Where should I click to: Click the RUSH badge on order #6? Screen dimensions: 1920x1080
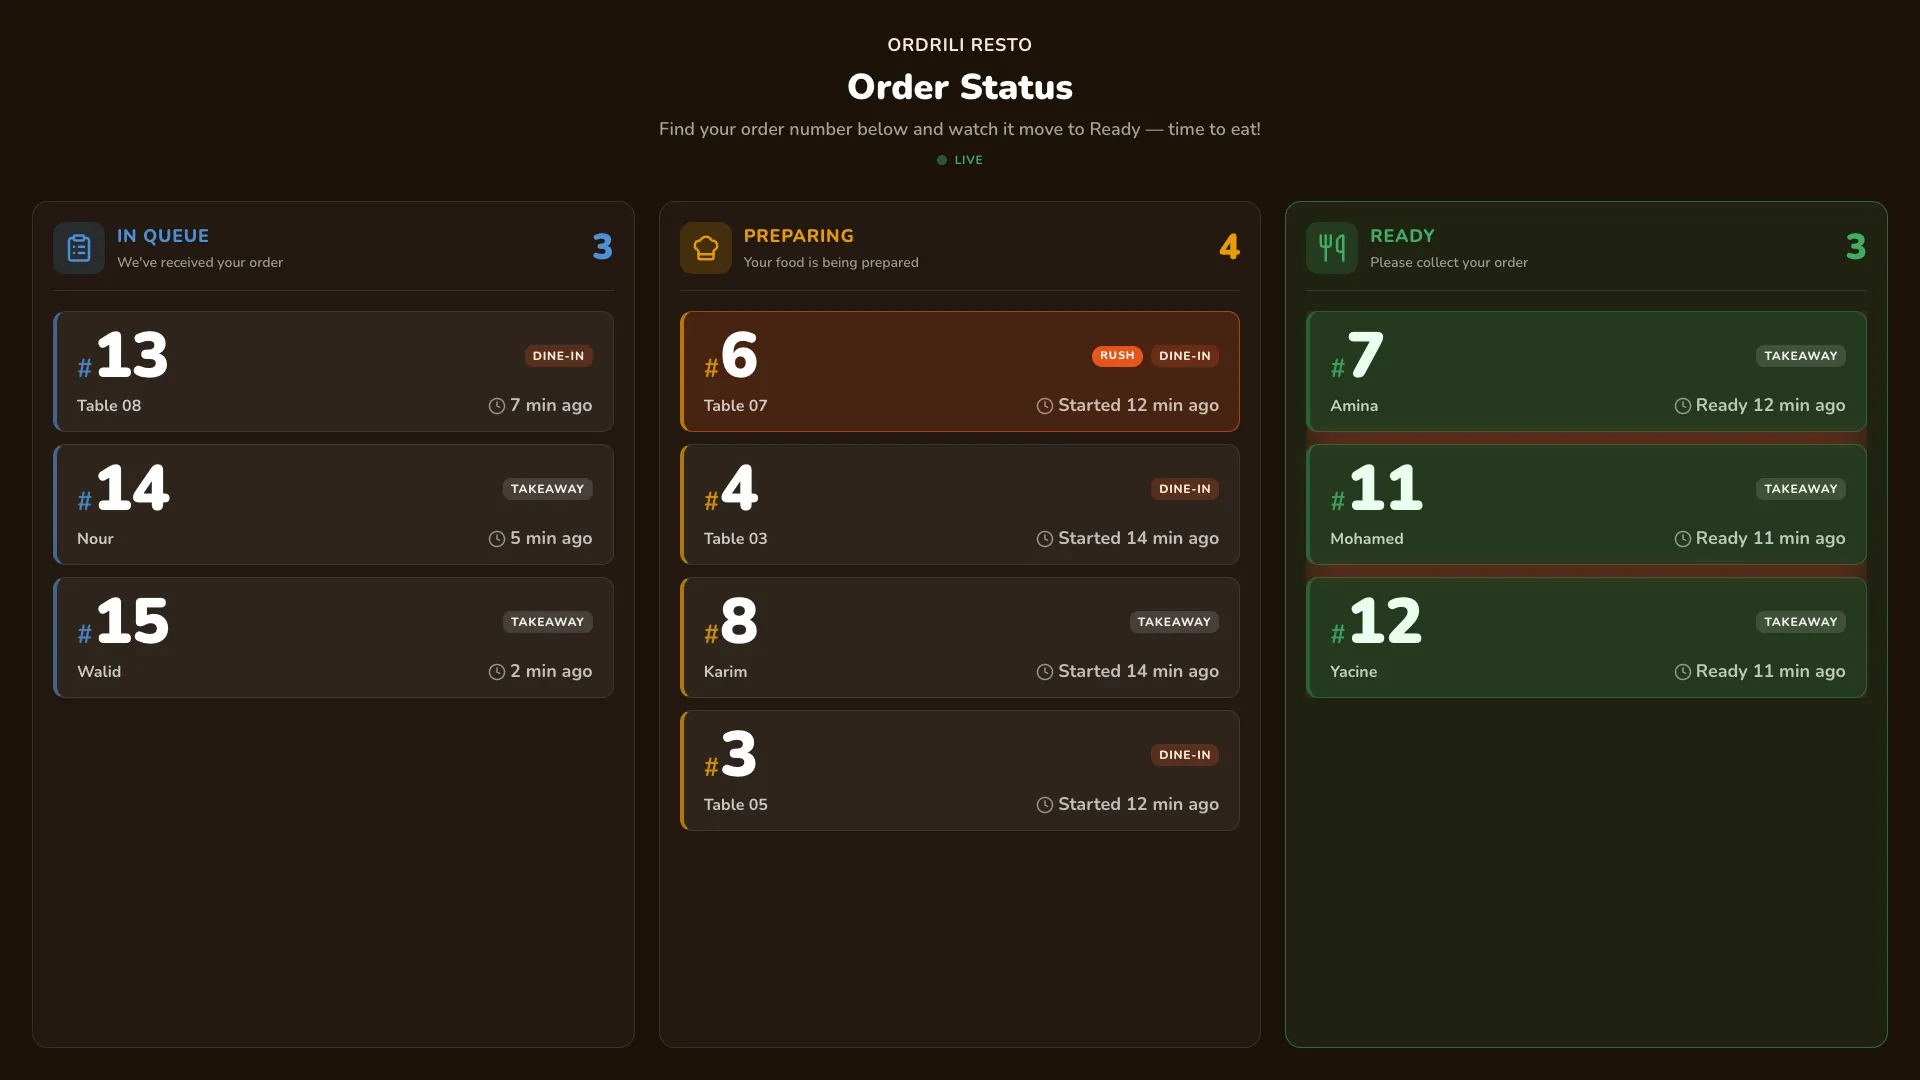tap(1117, 356)
